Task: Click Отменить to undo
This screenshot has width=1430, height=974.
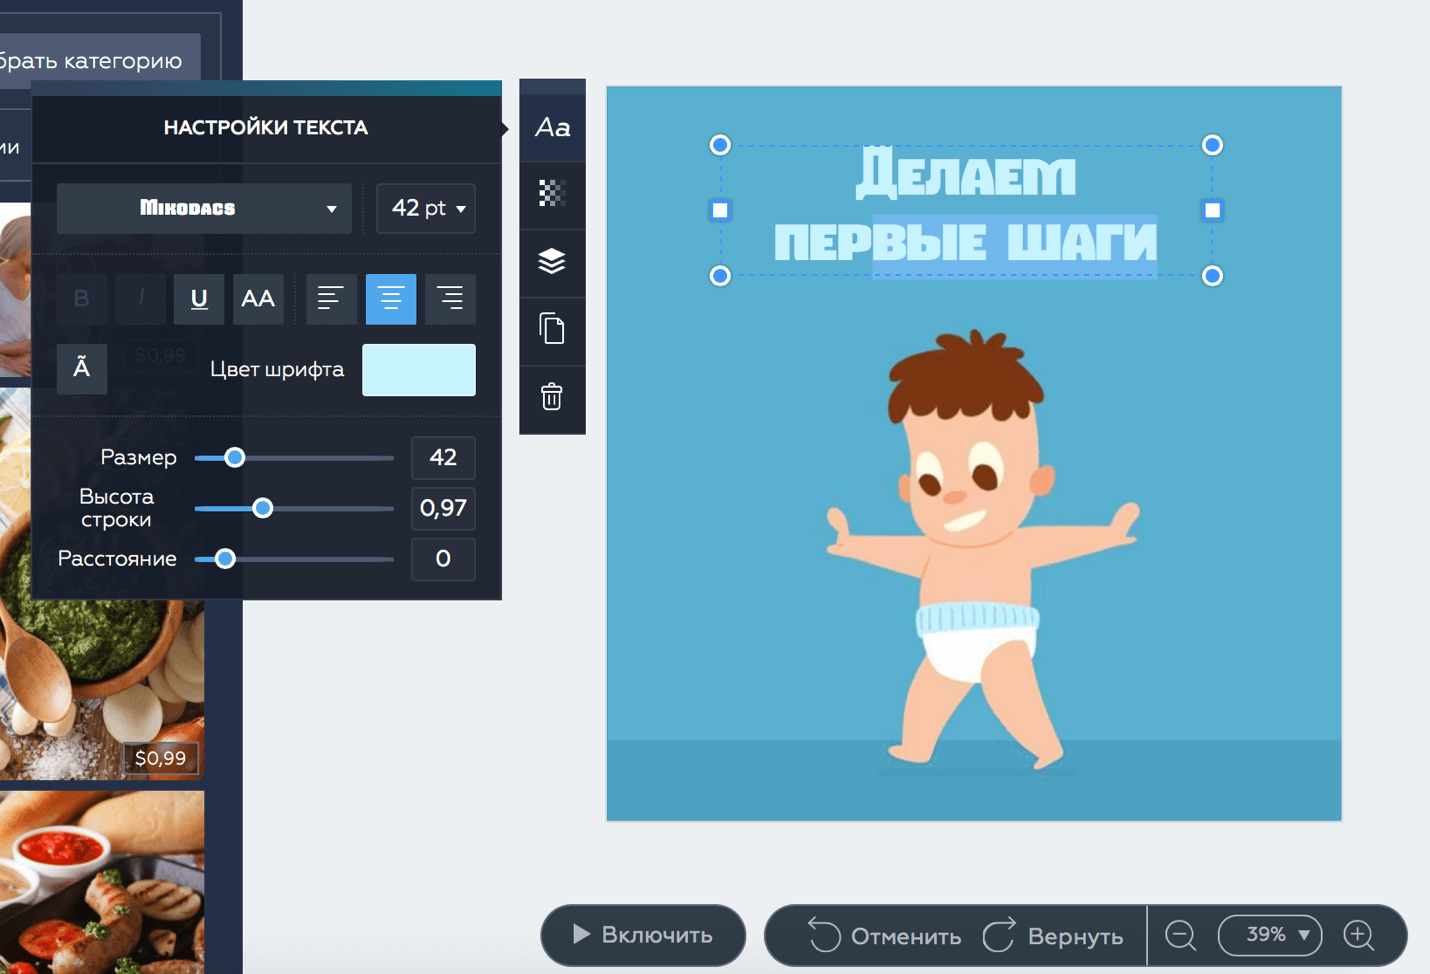Action: 884,936
